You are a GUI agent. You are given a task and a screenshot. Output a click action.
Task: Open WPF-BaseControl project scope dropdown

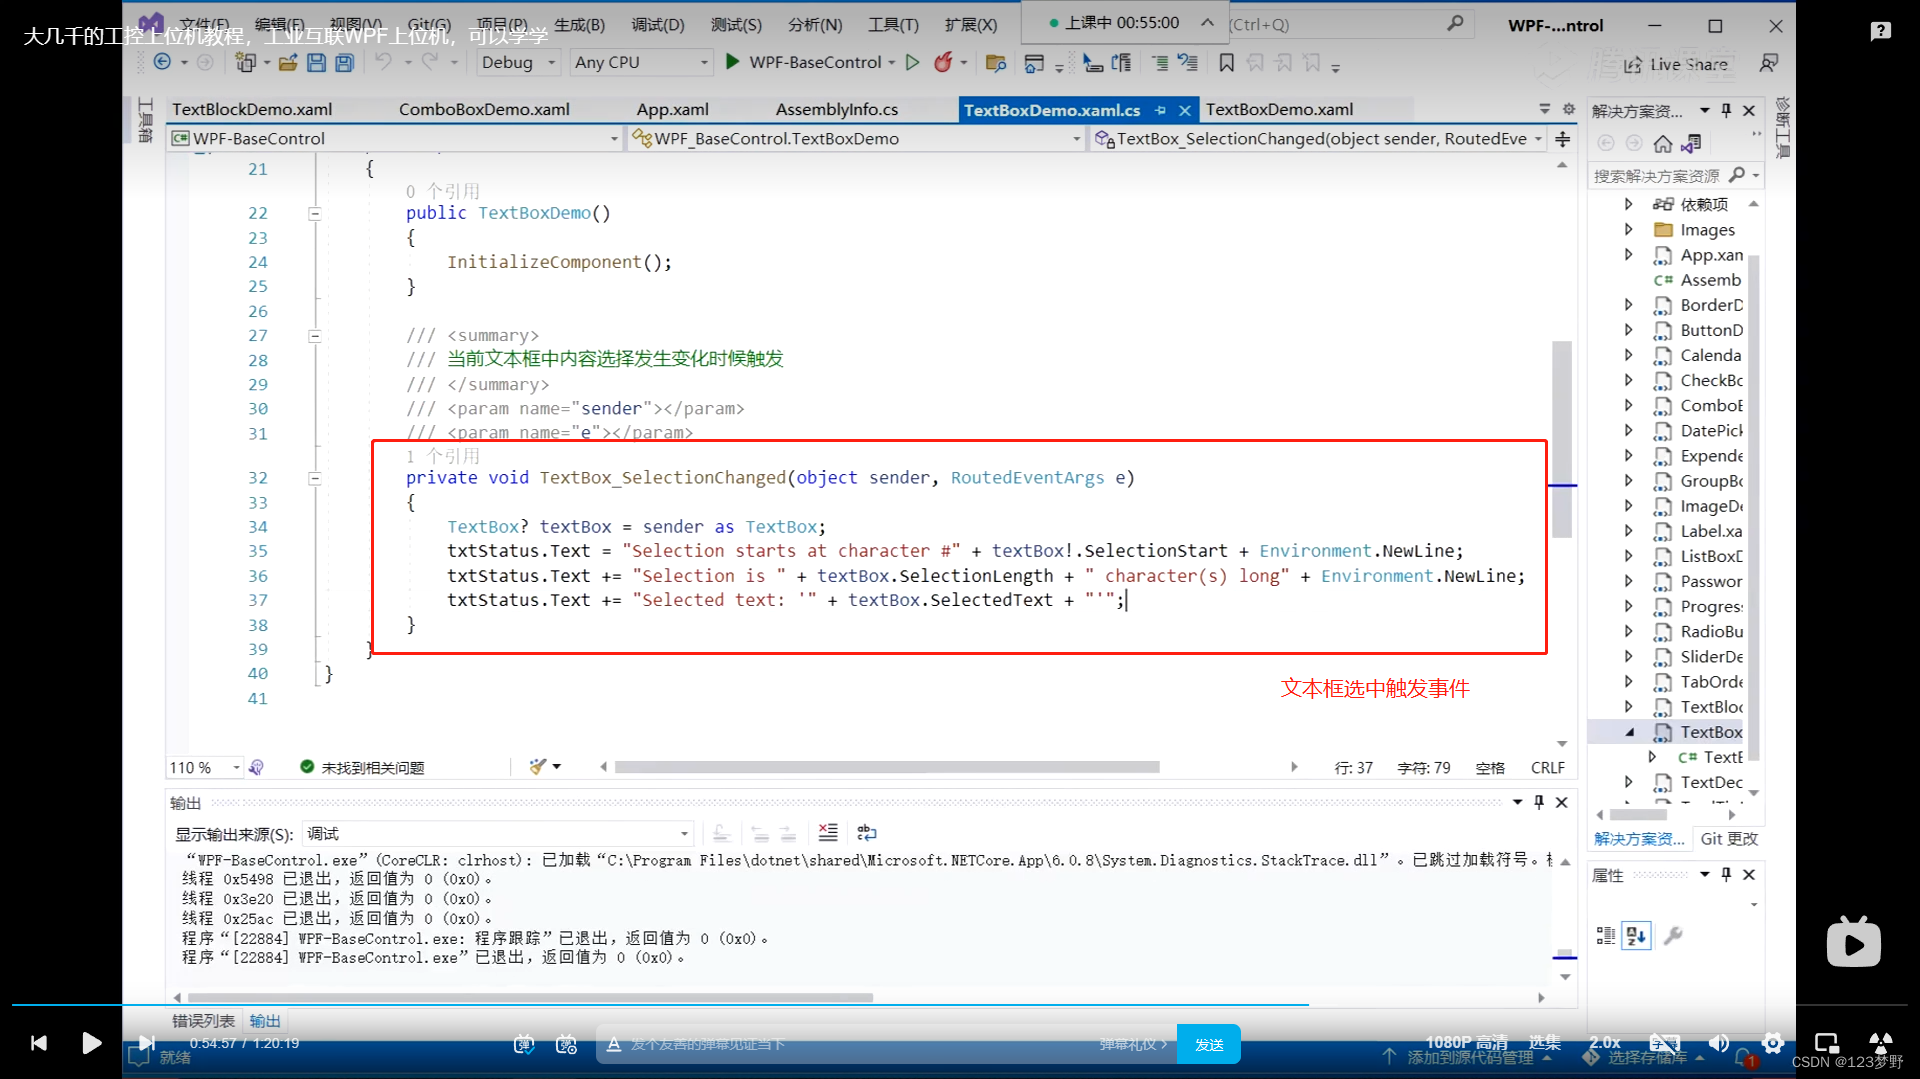coord(395,139)
